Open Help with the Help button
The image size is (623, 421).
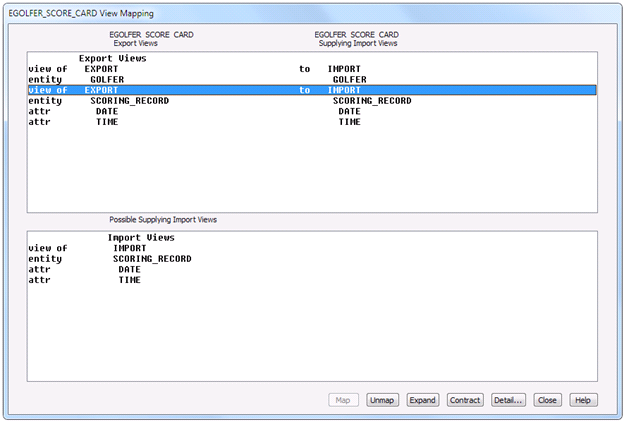(x=583, y=400)
